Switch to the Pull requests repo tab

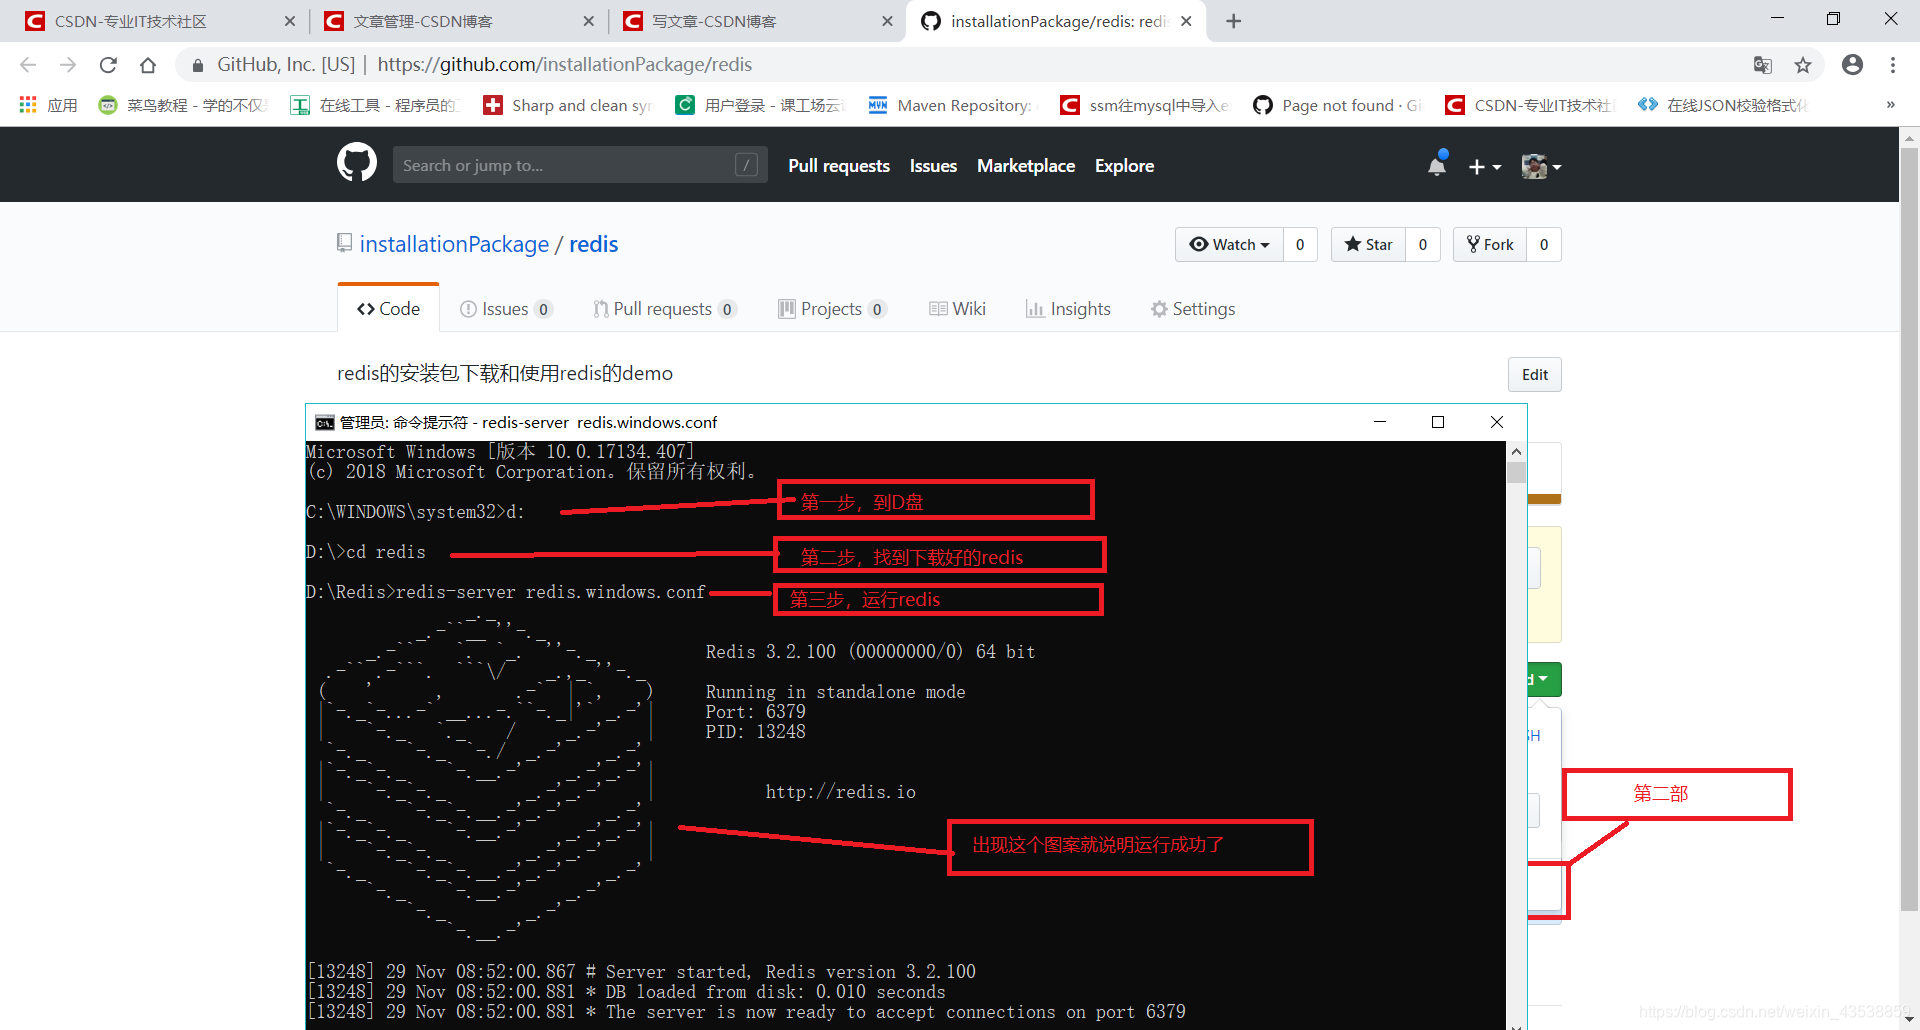pyautogui.click(x=664, y=309)
